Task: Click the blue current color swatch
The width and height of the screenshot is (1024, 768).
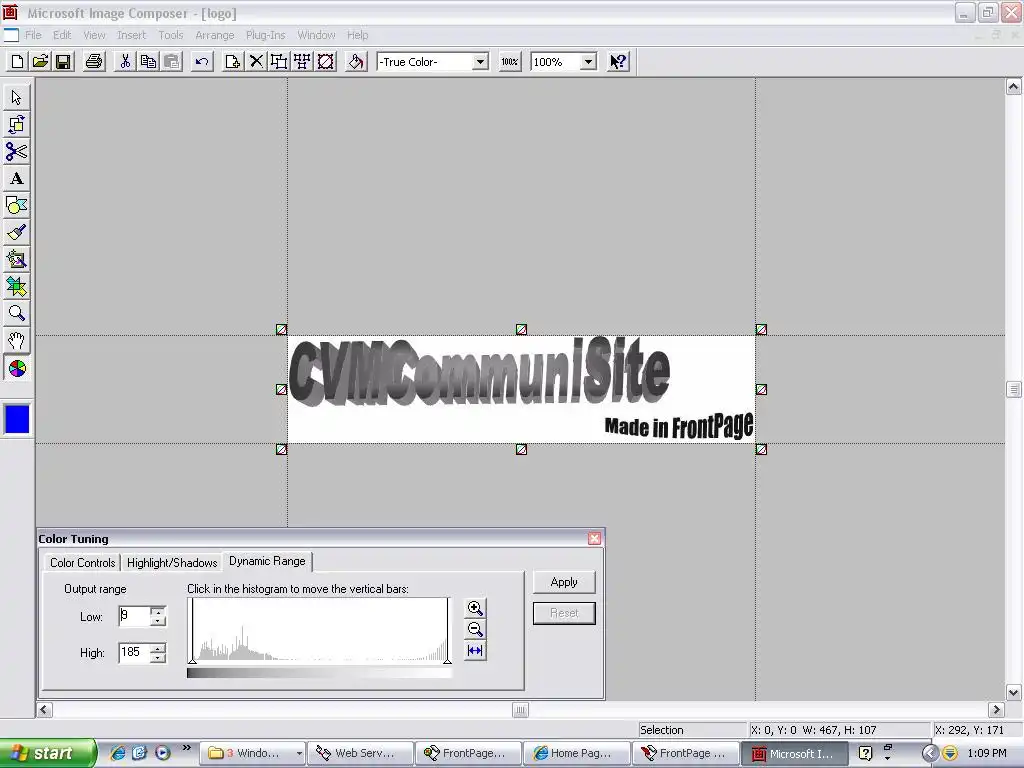Action: (x=17, y=419)
